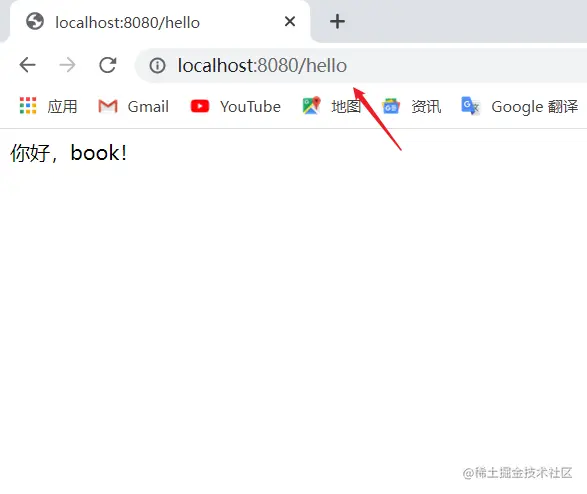
Task: Click the Gmail envelope icon
Action: coord(108,106)
